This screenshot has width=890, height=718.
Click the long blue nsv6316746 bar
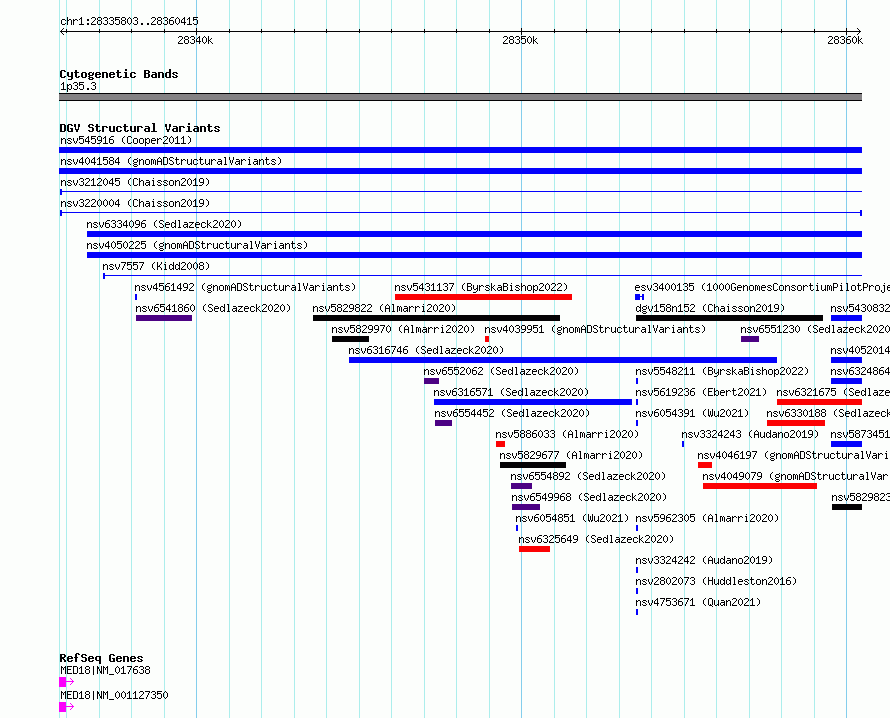[563, 360]
